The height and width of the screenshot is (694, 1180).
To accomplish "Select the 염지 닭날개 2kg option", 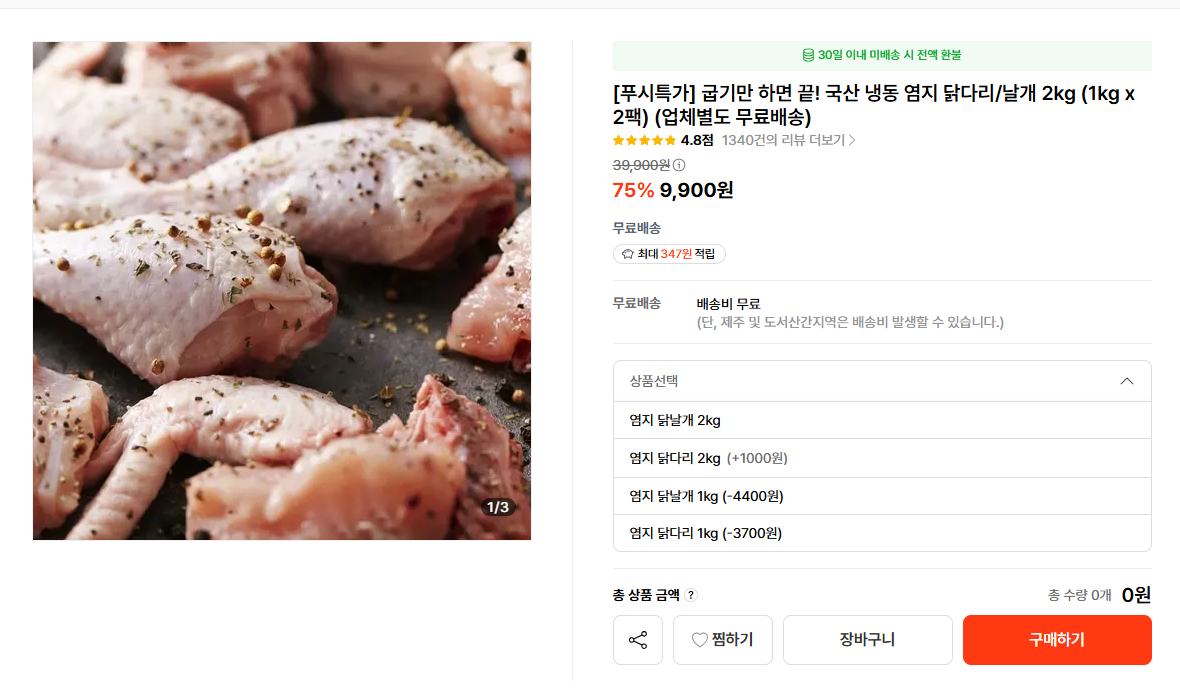I will tap(675, 420).
